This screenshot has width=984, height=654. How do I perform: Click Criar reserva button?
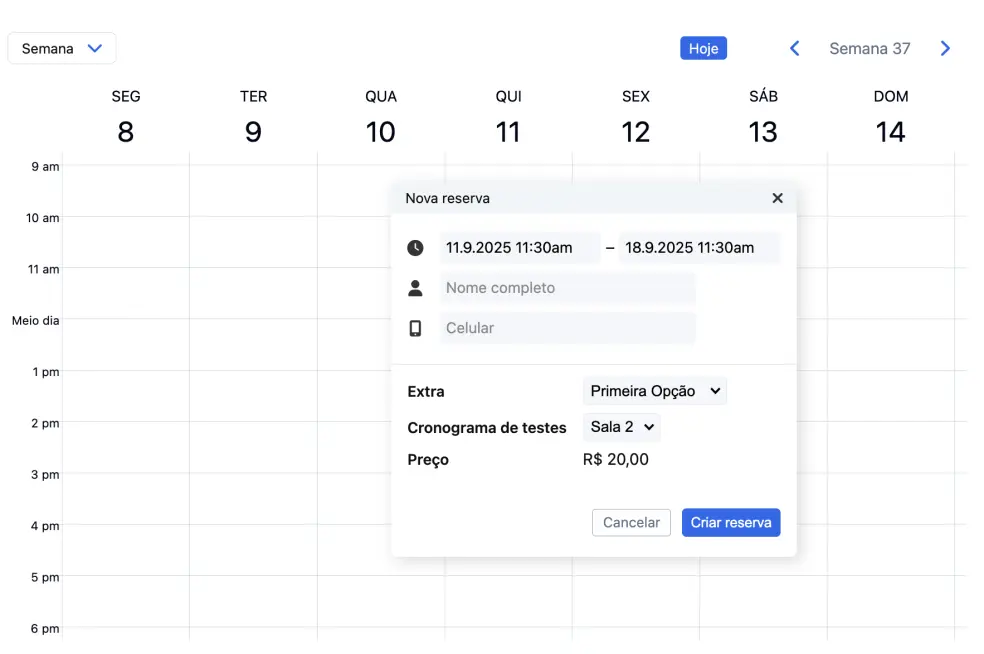click(x=731, y=522)
